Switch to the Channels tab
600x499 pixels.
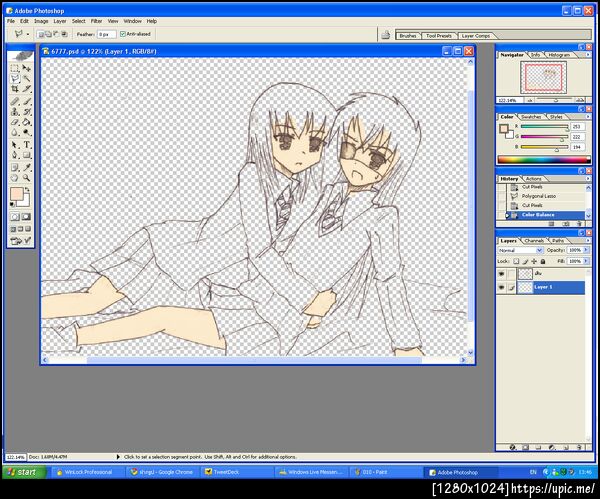coord(533,241)
